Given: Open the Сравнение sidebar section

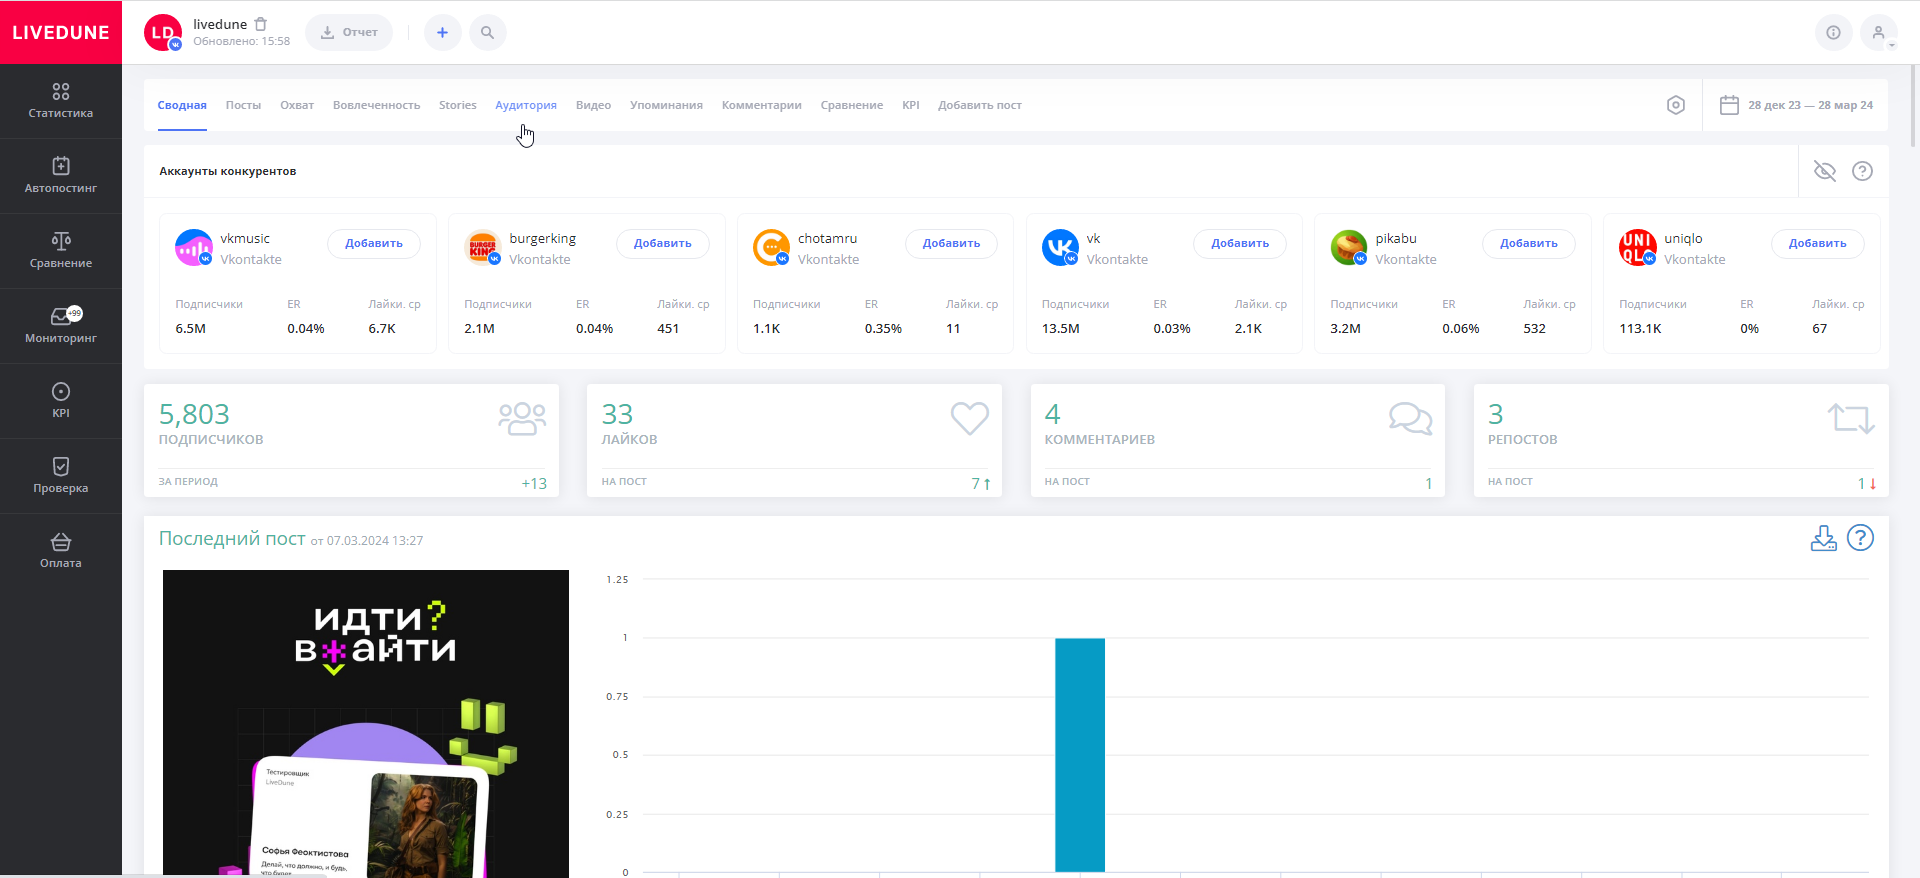Looking at the screenshot, I should (61, 251).
